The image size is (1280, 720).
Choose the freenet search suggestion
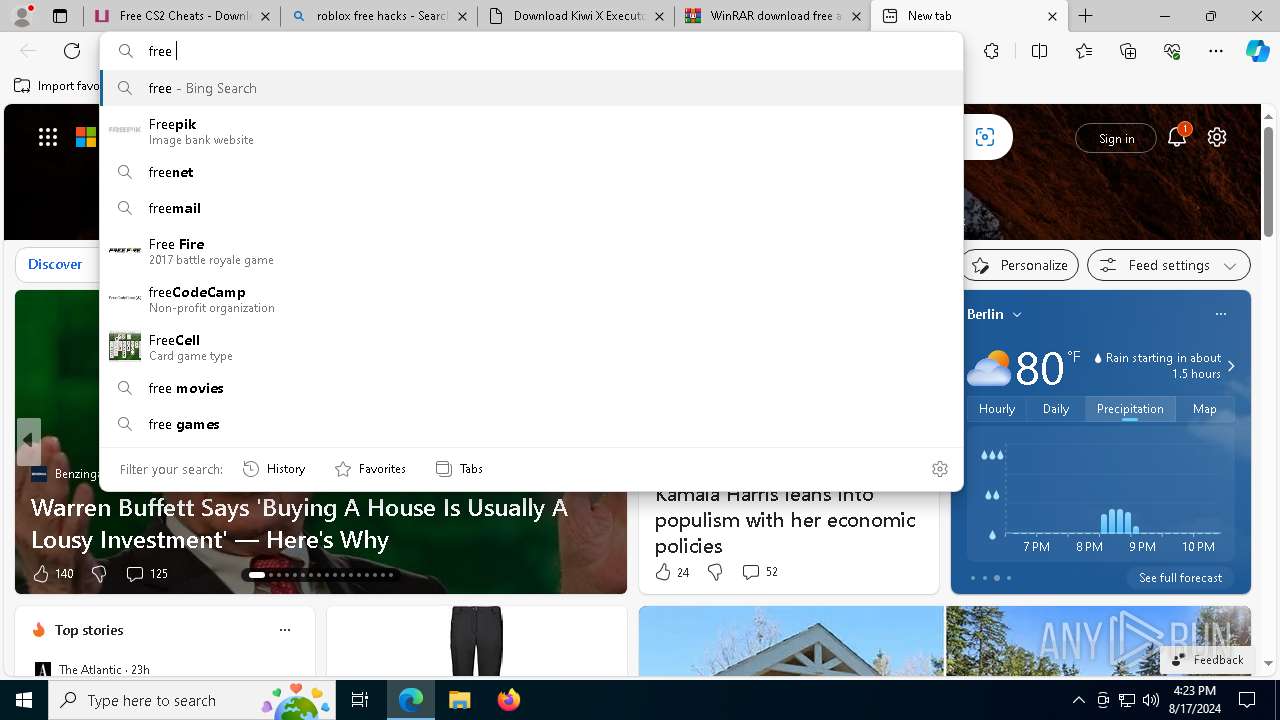[x=531, y=172]
